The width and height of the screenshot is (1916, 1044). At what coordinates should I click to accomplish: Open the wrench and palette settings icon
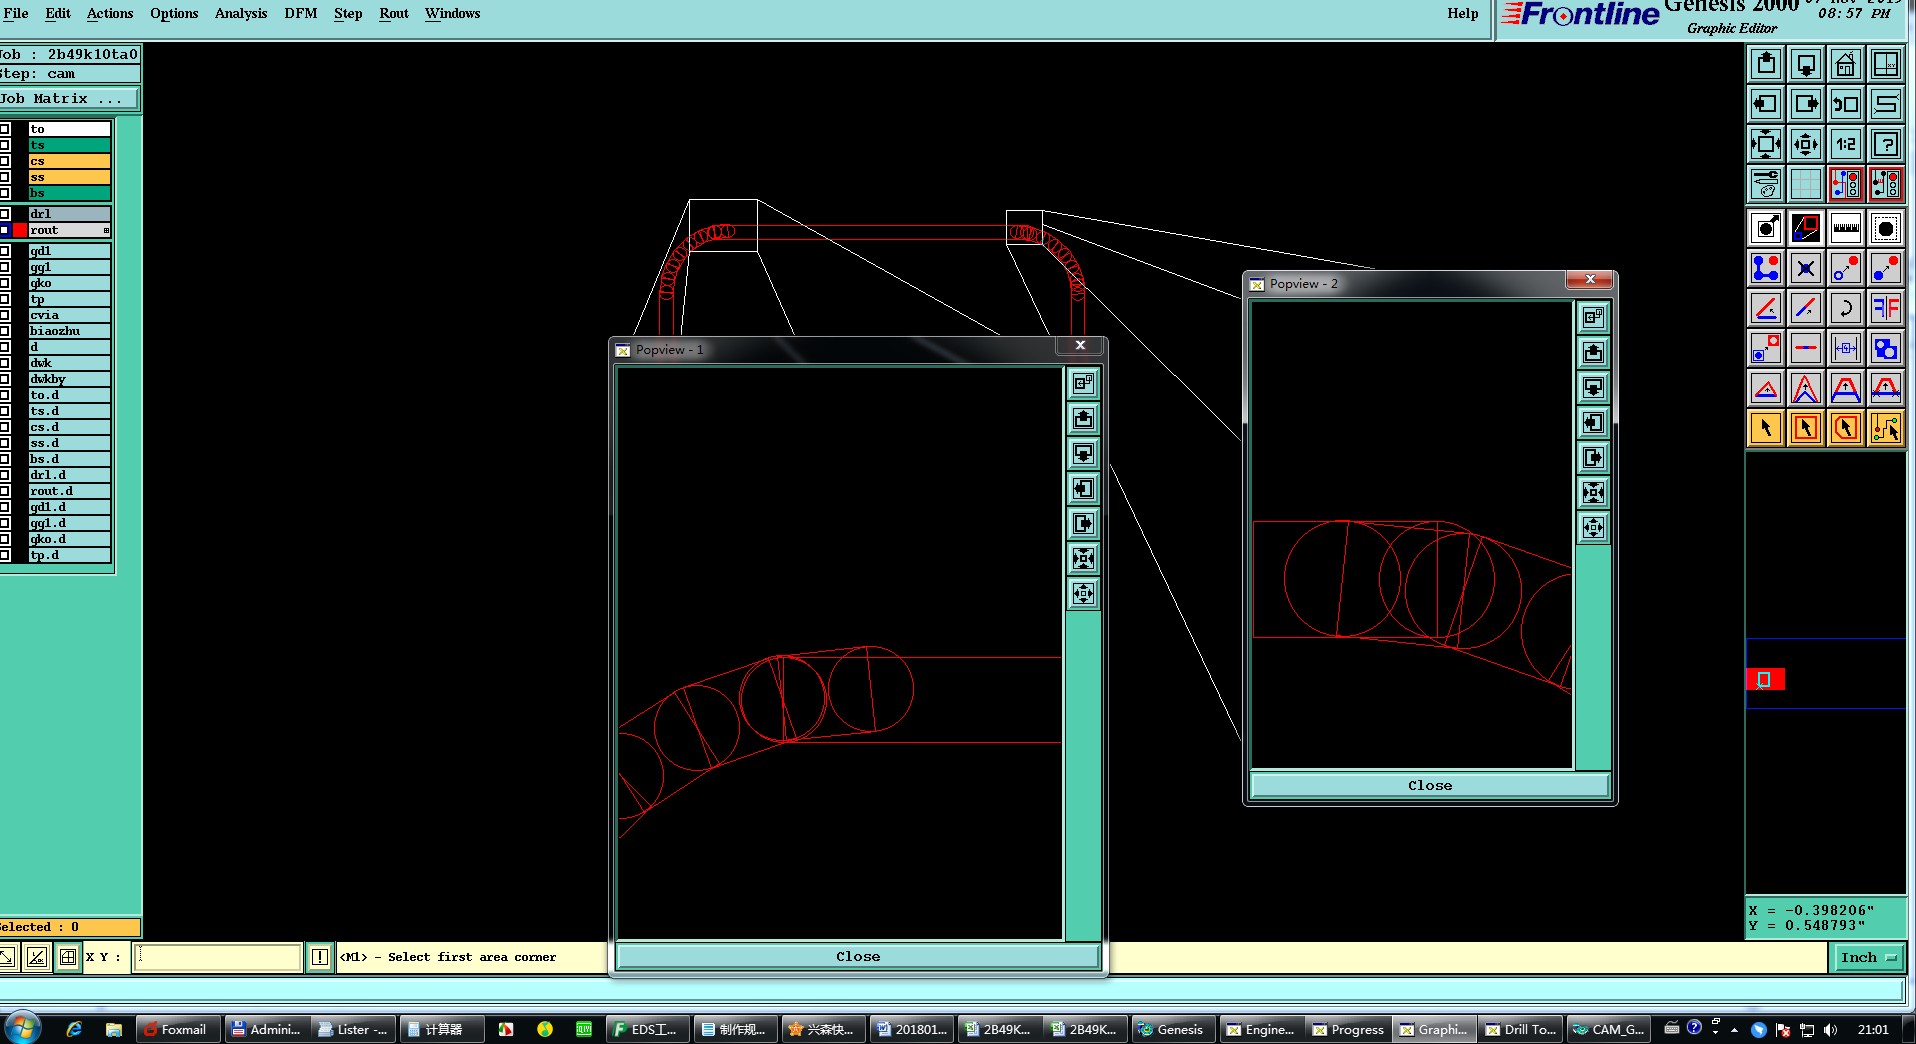pyautogui.click(x=1766, y=184)
